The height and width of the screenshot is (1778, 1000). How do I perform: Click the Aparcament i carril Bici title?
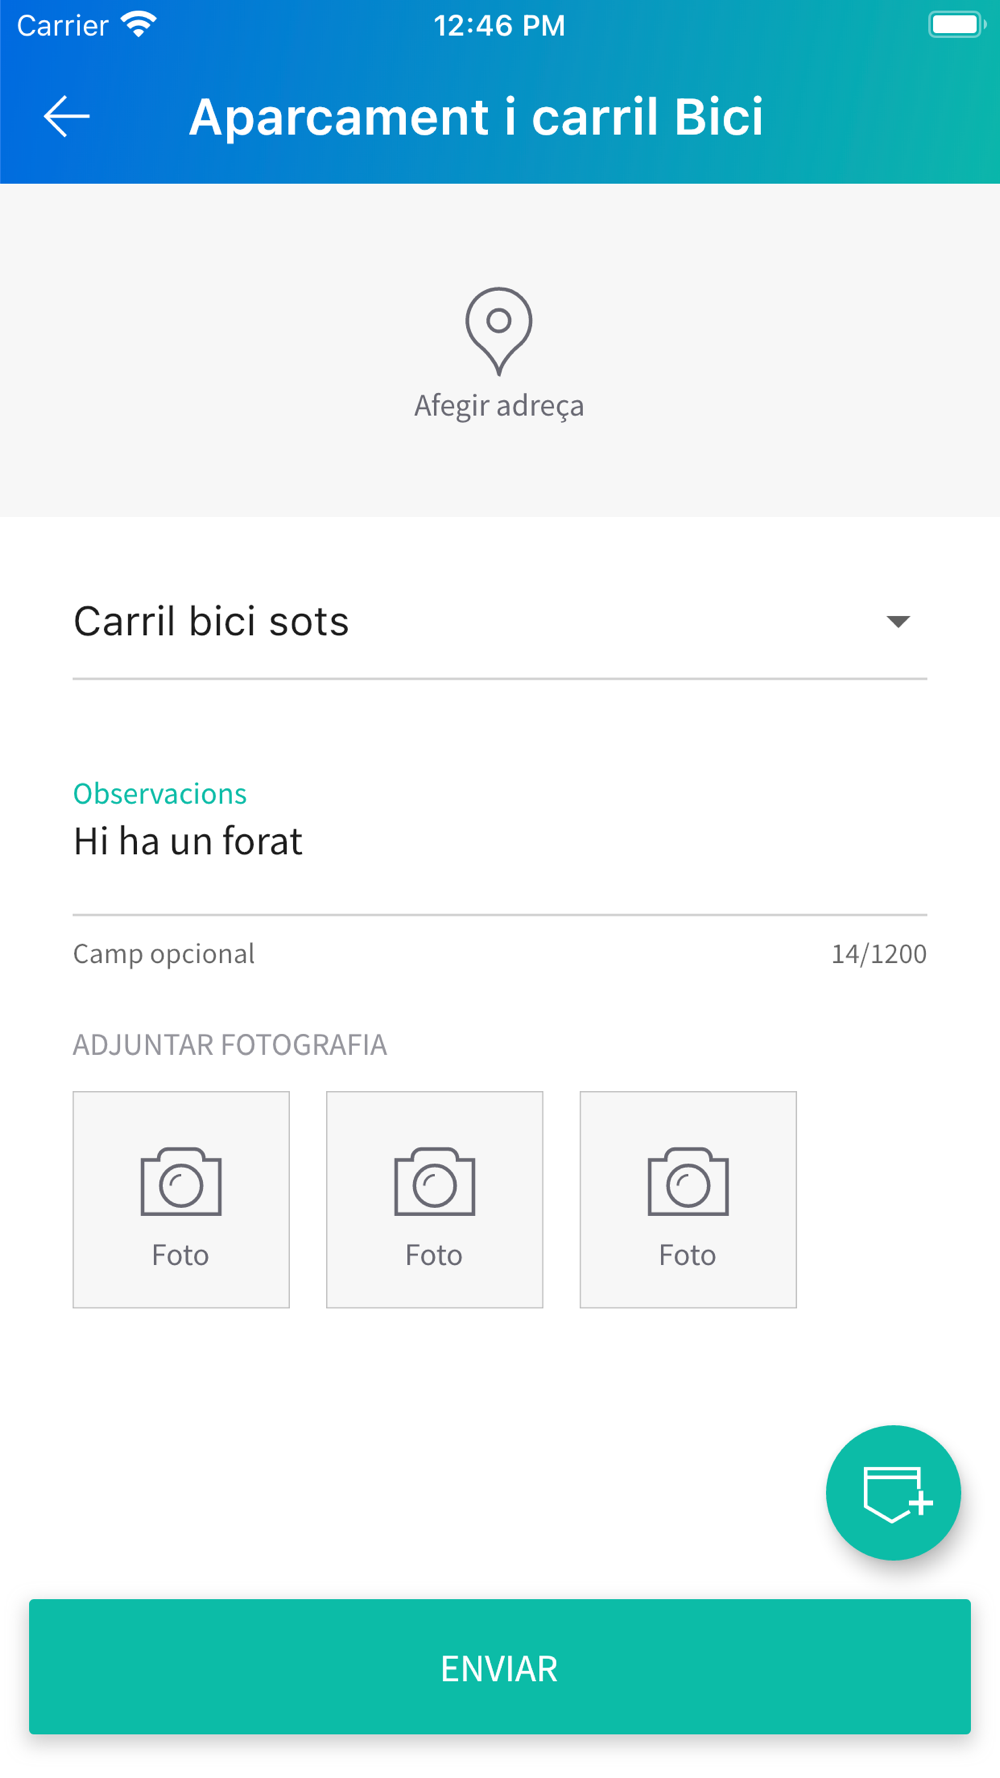[x=476, y=117]
